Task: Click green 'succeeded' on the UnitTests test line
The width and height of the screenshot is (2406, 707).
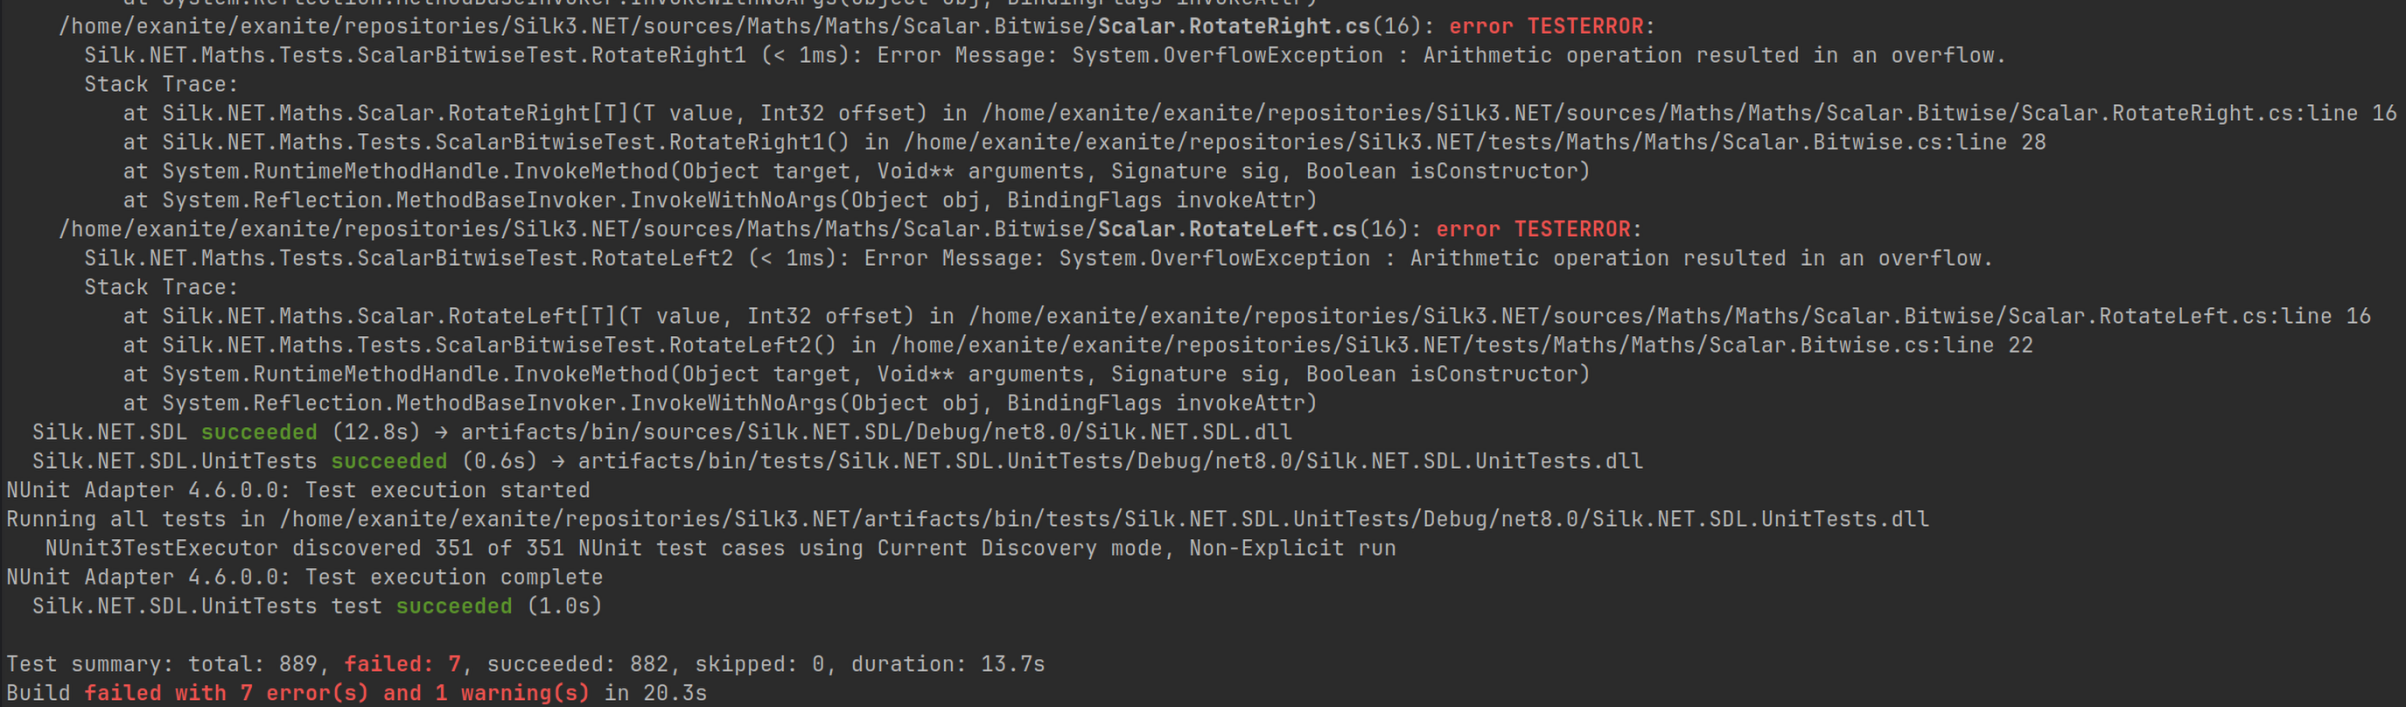Action: click(454, 607)
